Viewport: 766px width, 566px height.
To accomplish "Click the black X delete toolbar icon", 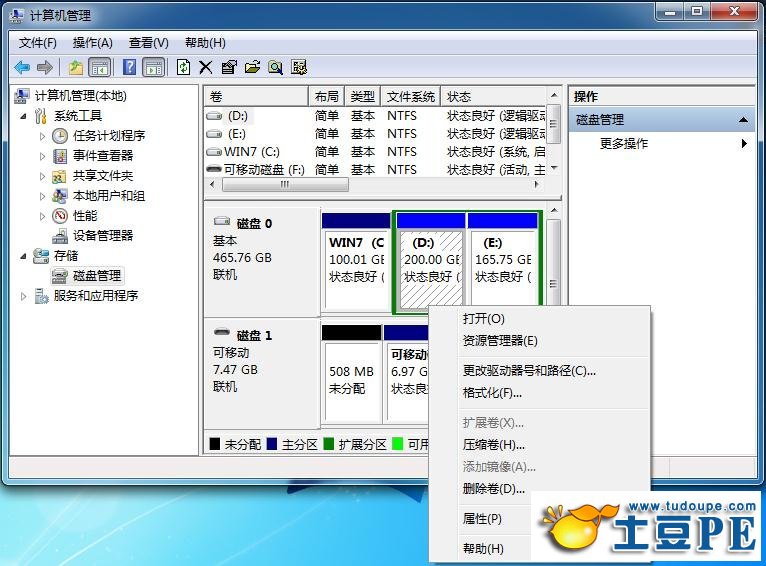I will click(x=206, y=67).
